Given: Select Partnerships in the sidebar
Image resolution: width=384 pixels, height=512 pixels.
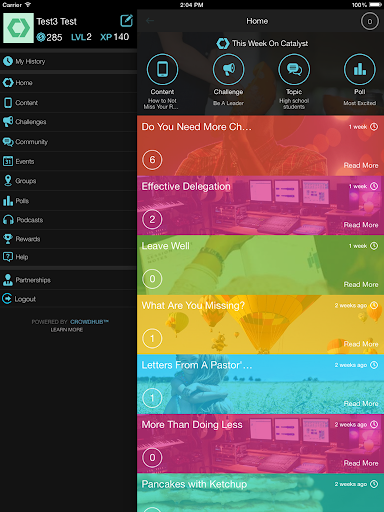Looking at the screenshot, I should 68,280.
